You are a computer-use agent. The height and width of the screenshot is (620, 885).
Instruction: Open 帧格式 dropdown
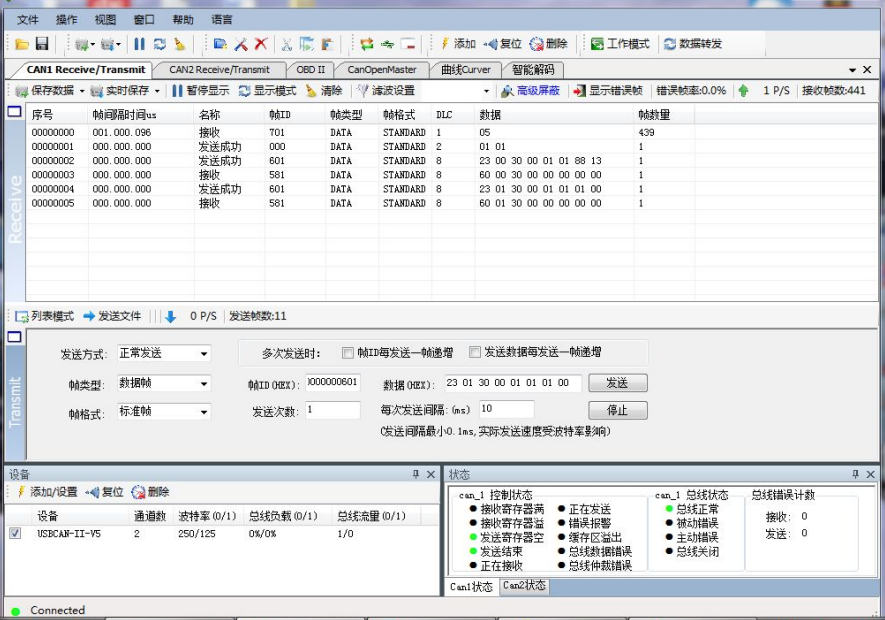(x=204, y=412)
